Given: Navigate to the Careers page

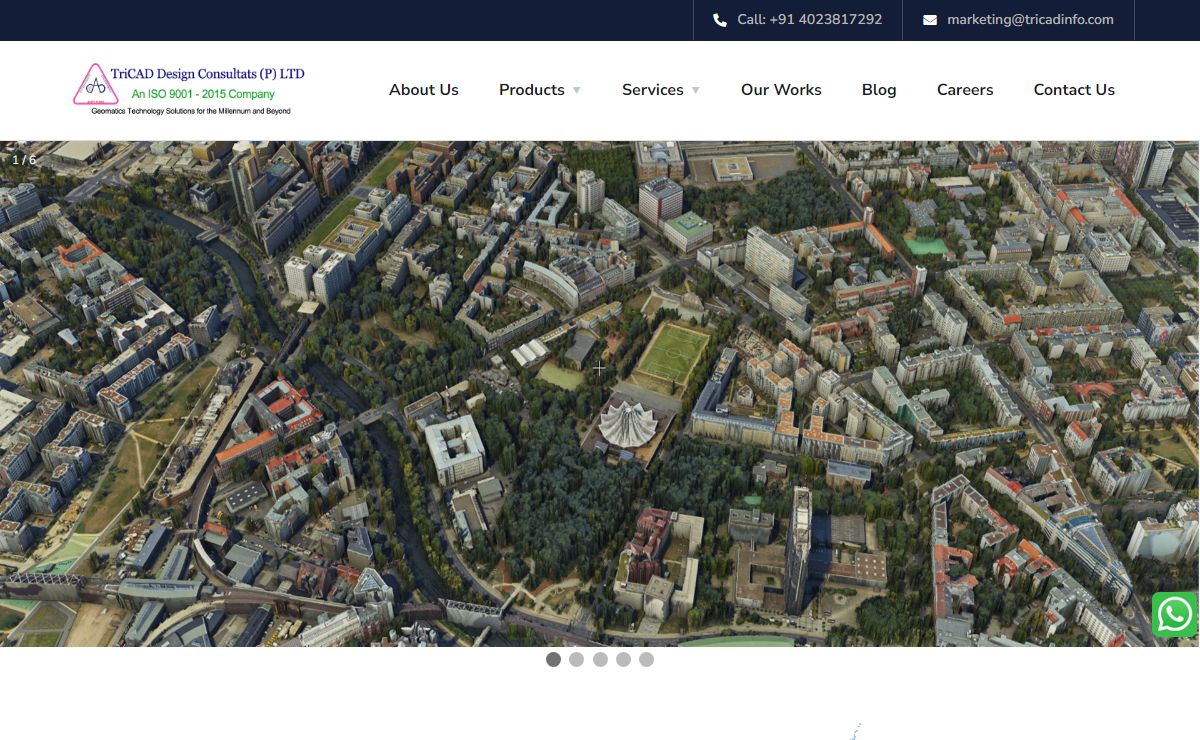Looking at the screenshot, I should [x=965, y=90].
